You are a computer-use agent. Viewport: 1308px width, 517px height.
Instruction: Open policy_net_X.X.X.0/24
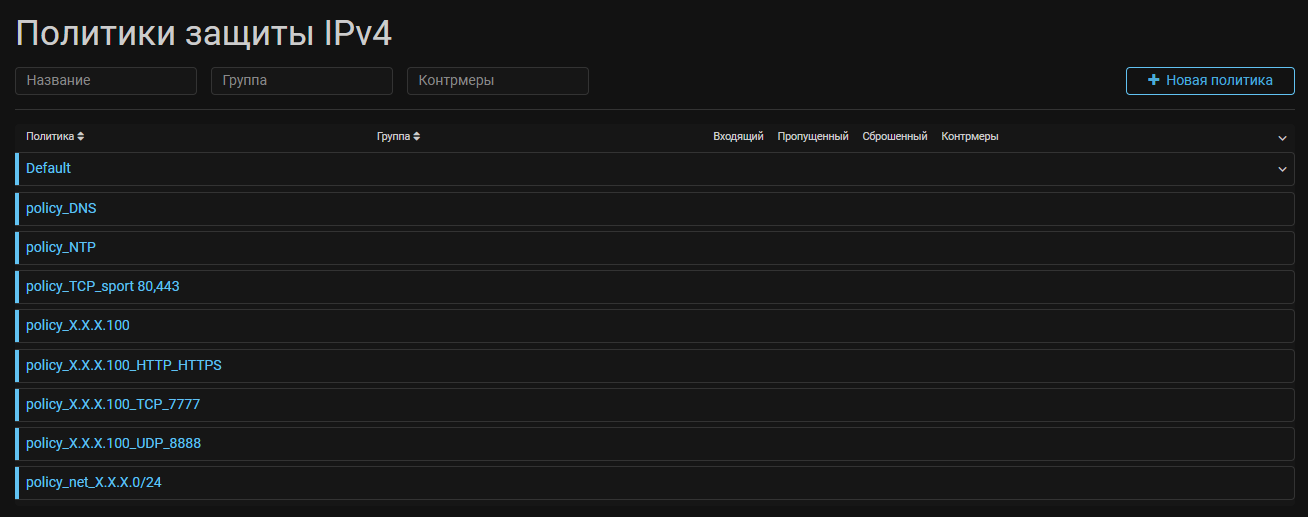(94, 482)
